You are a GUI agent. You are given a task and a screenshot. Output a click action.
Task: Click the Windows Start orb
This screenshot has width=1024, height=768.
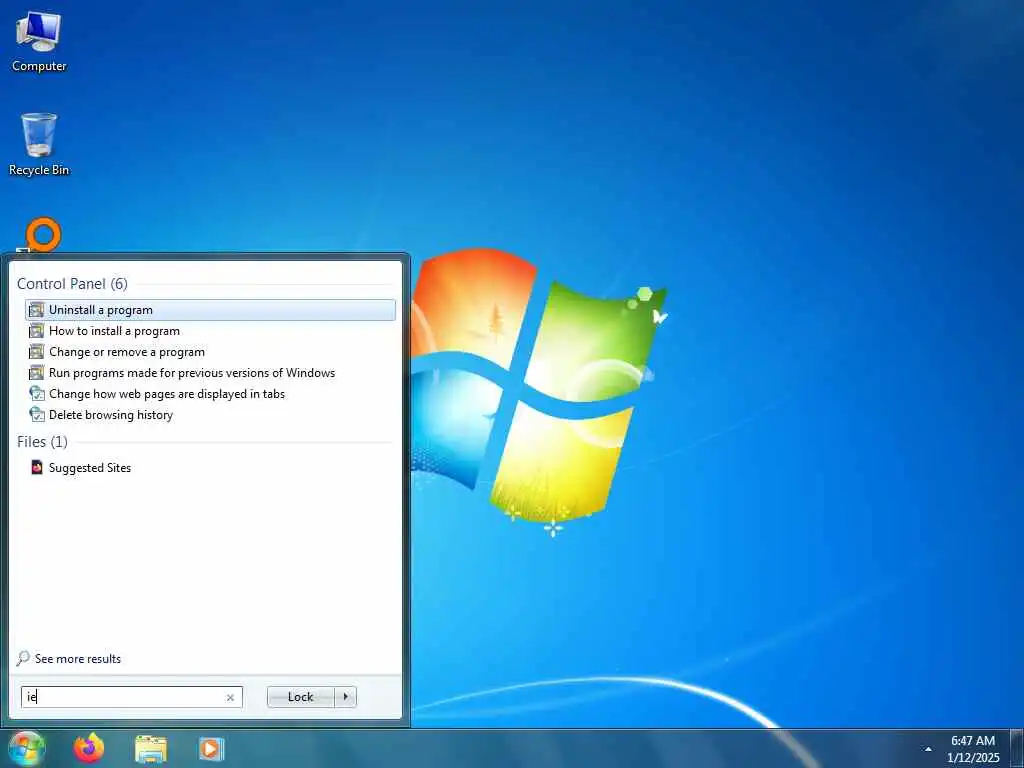pyautogui.click(x=26, y=748)
